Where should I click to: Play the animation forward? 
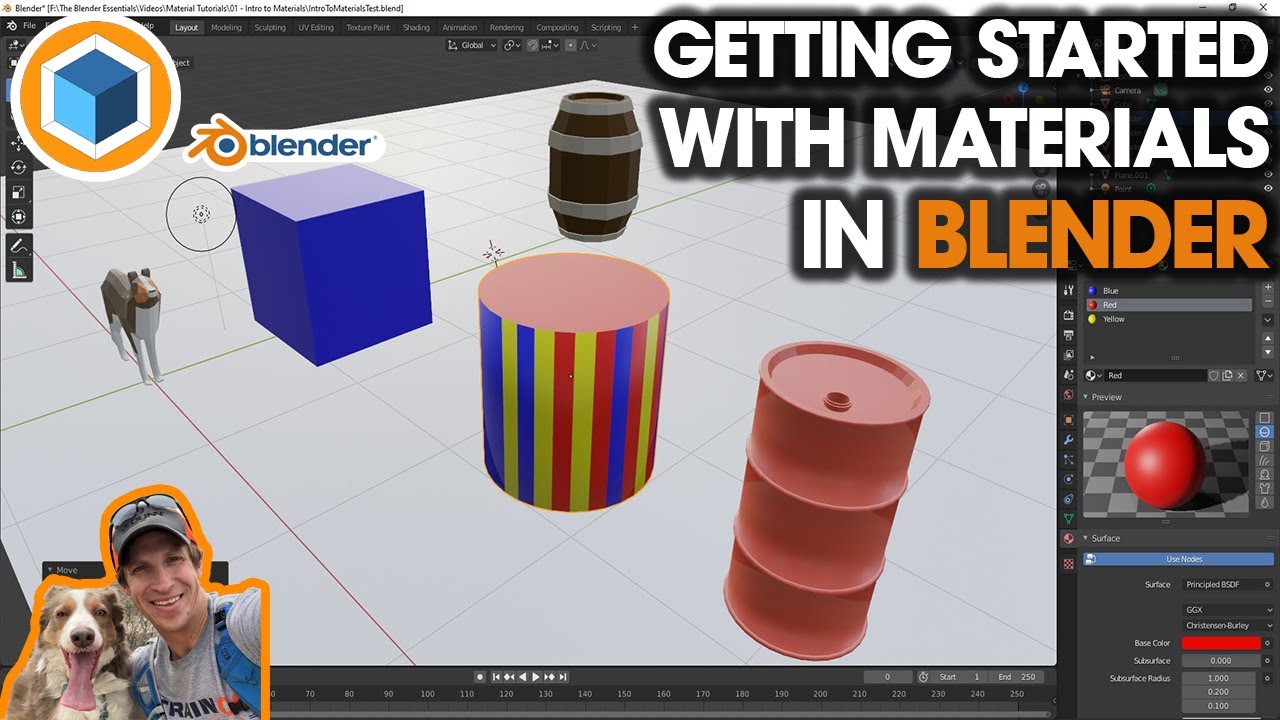536,677
